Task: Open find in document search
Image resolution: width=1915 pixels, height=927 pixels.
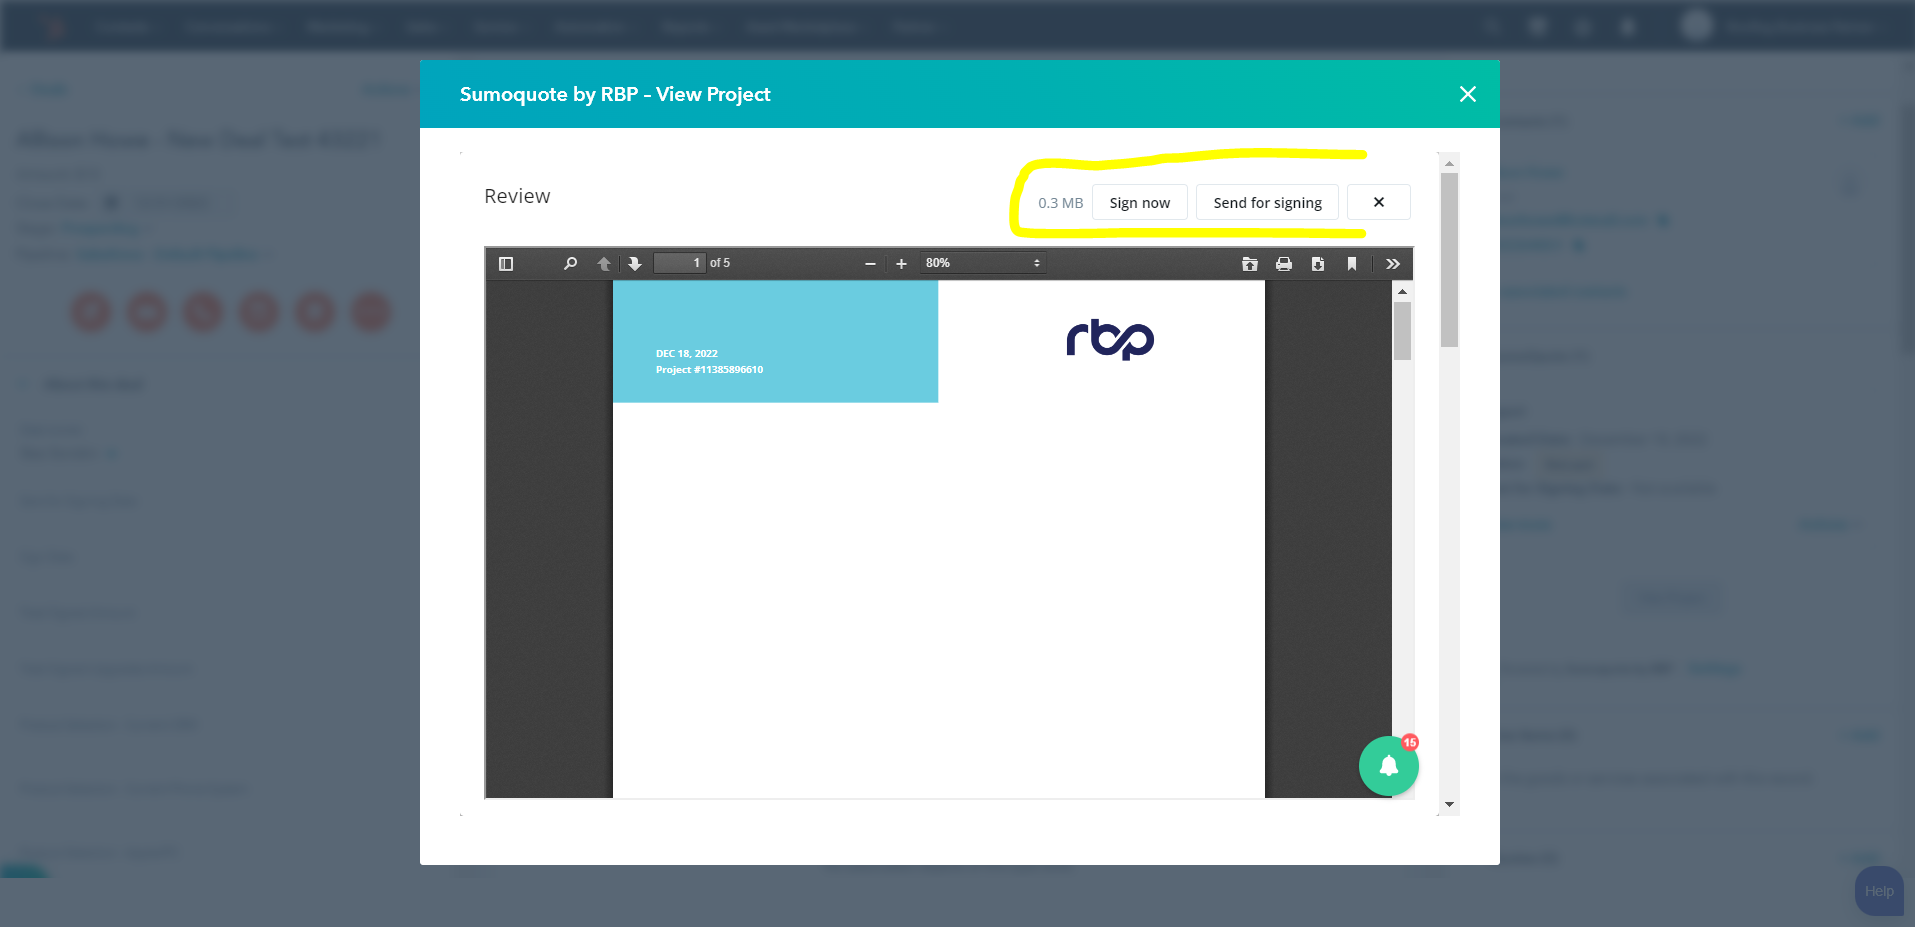Action: tap(570, 264)
